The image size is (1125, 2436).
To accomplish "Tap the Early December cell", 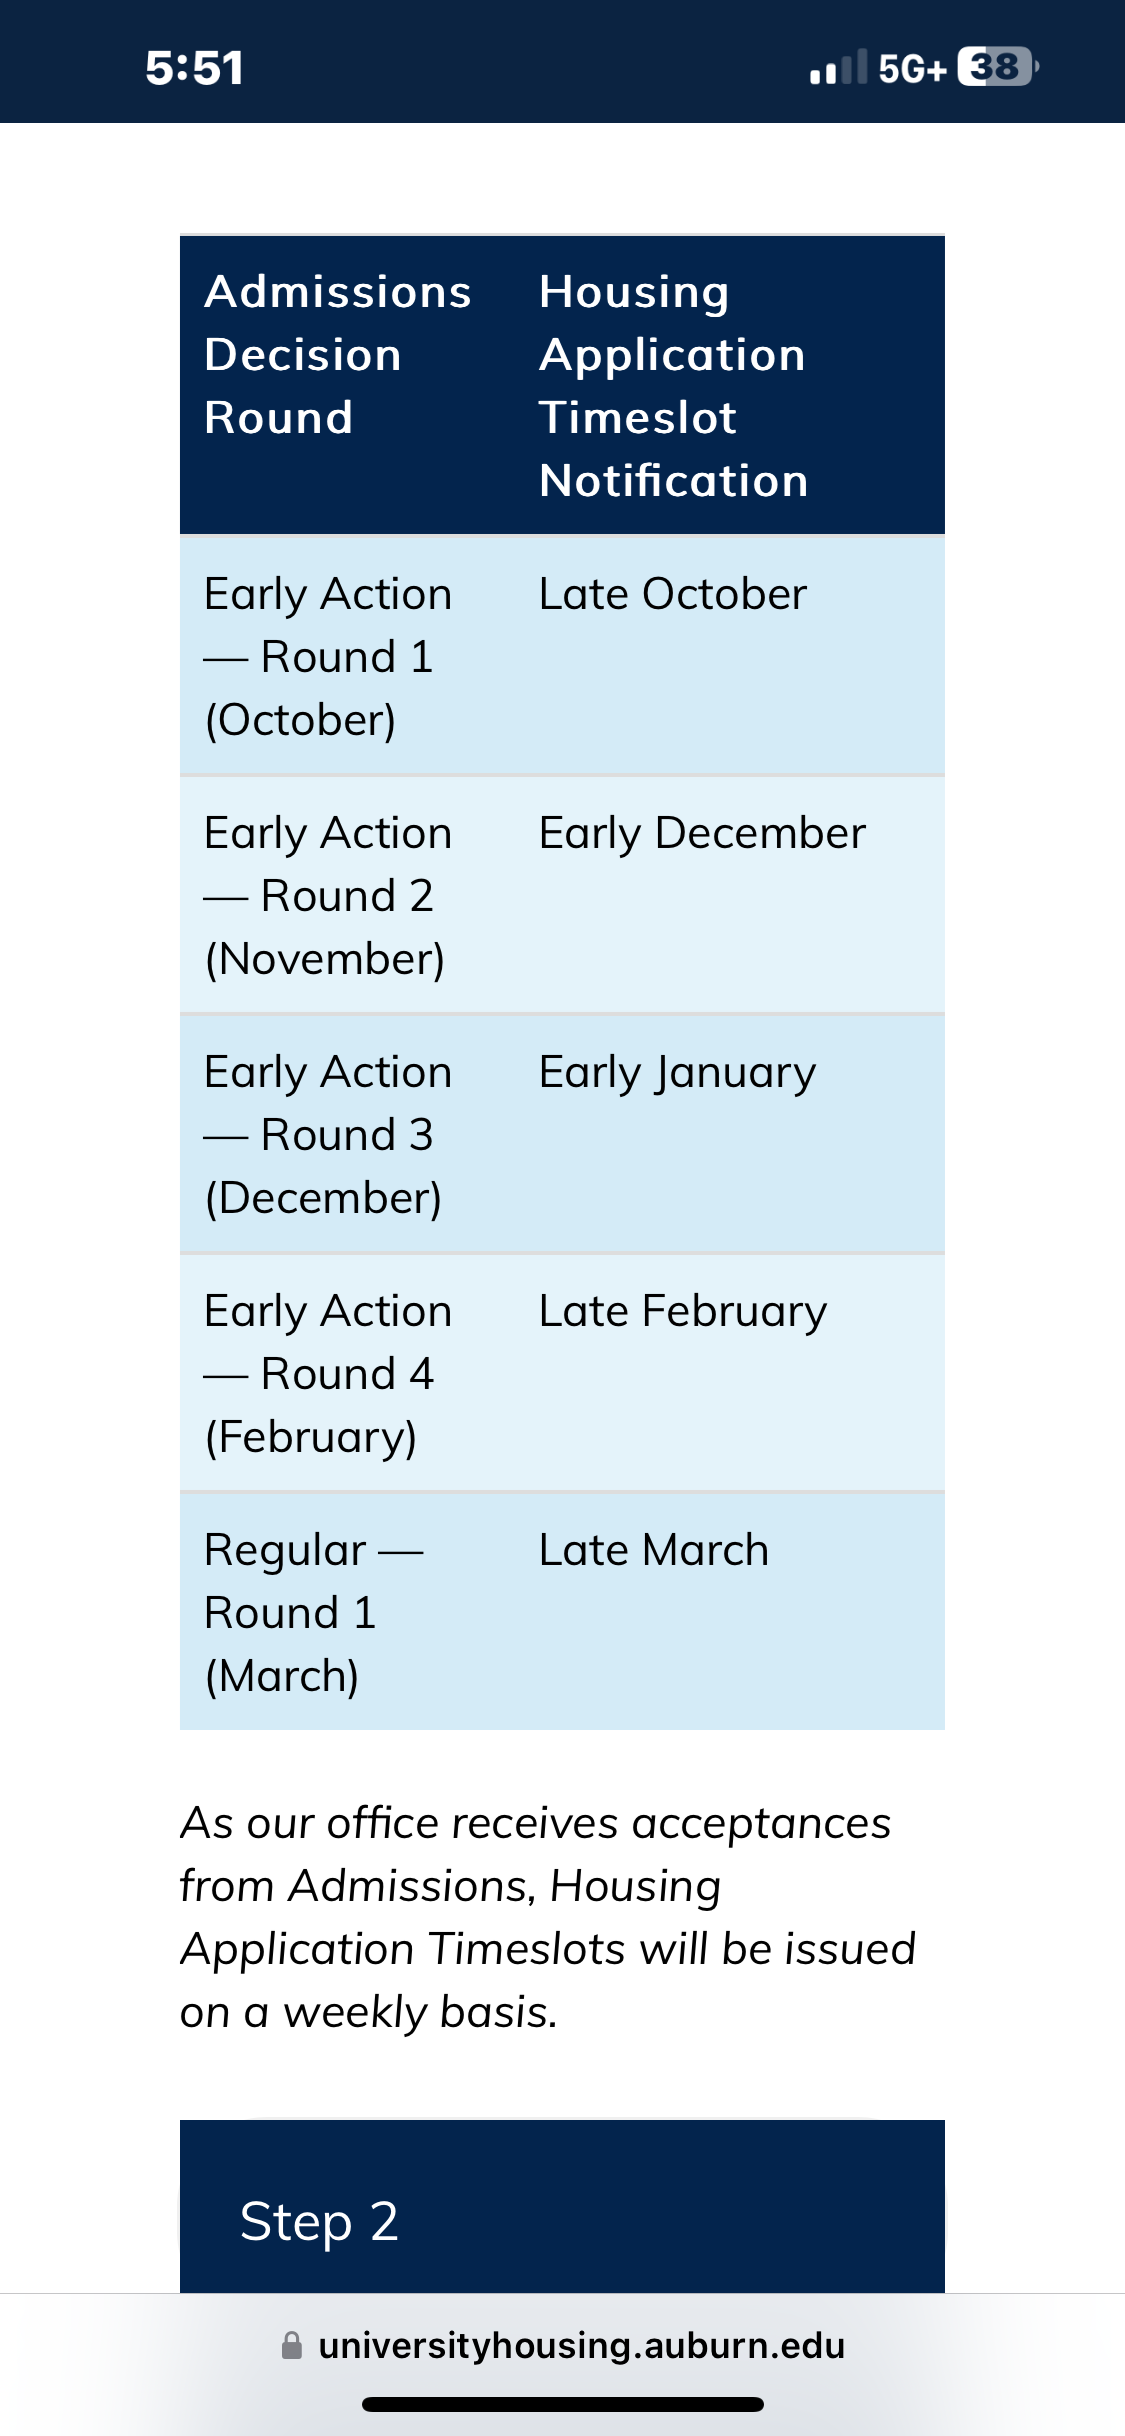I will 730,895.
